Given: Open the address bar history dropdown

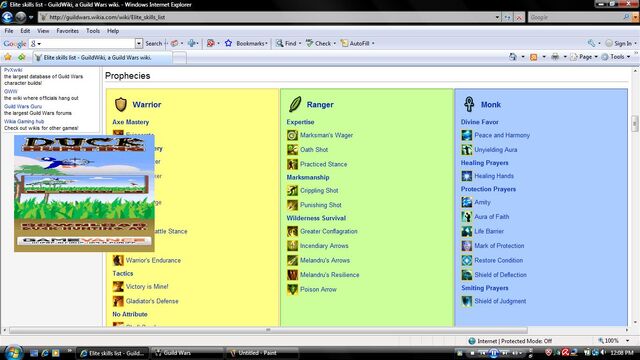Looking at the screenshot, I should point(497,18).
